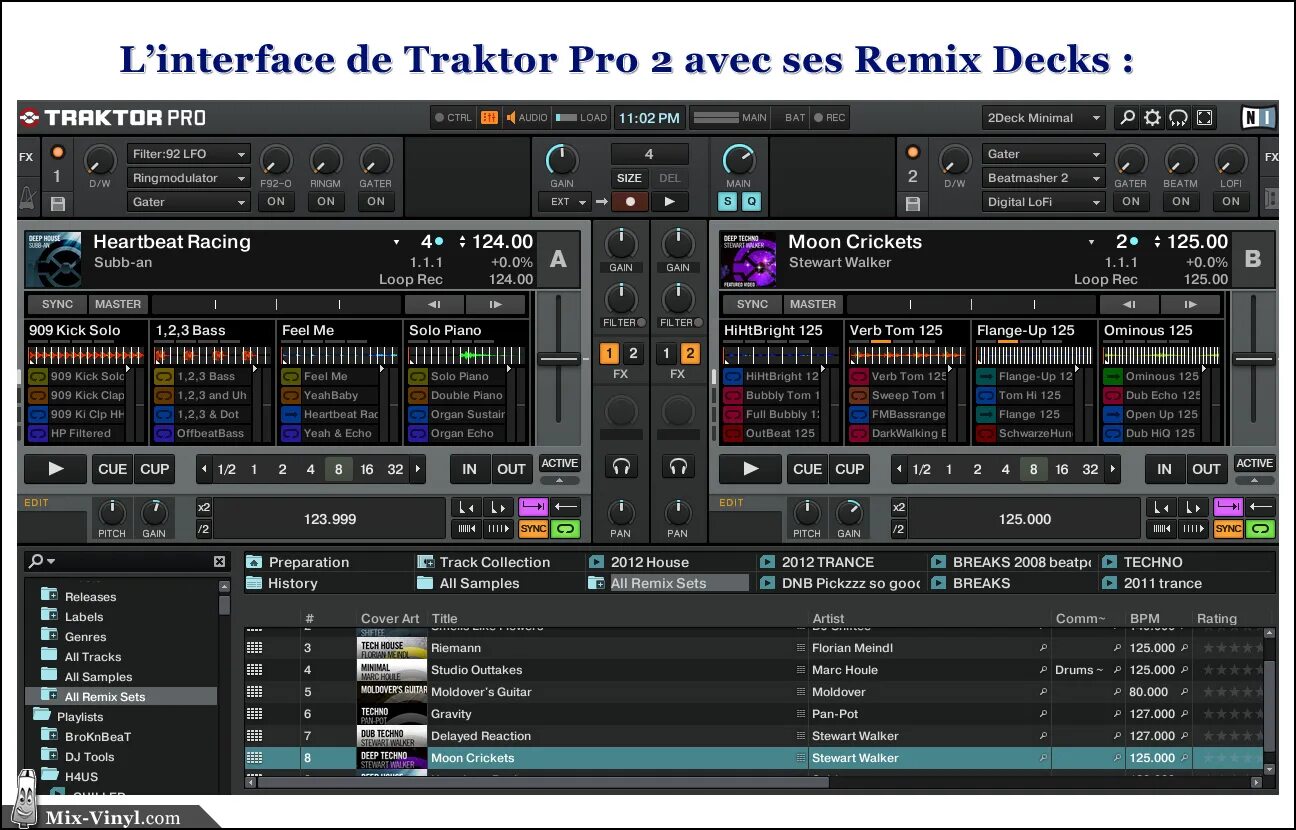Select the History favorite
Screen dimensions: 1296x830
click(292, 583)
